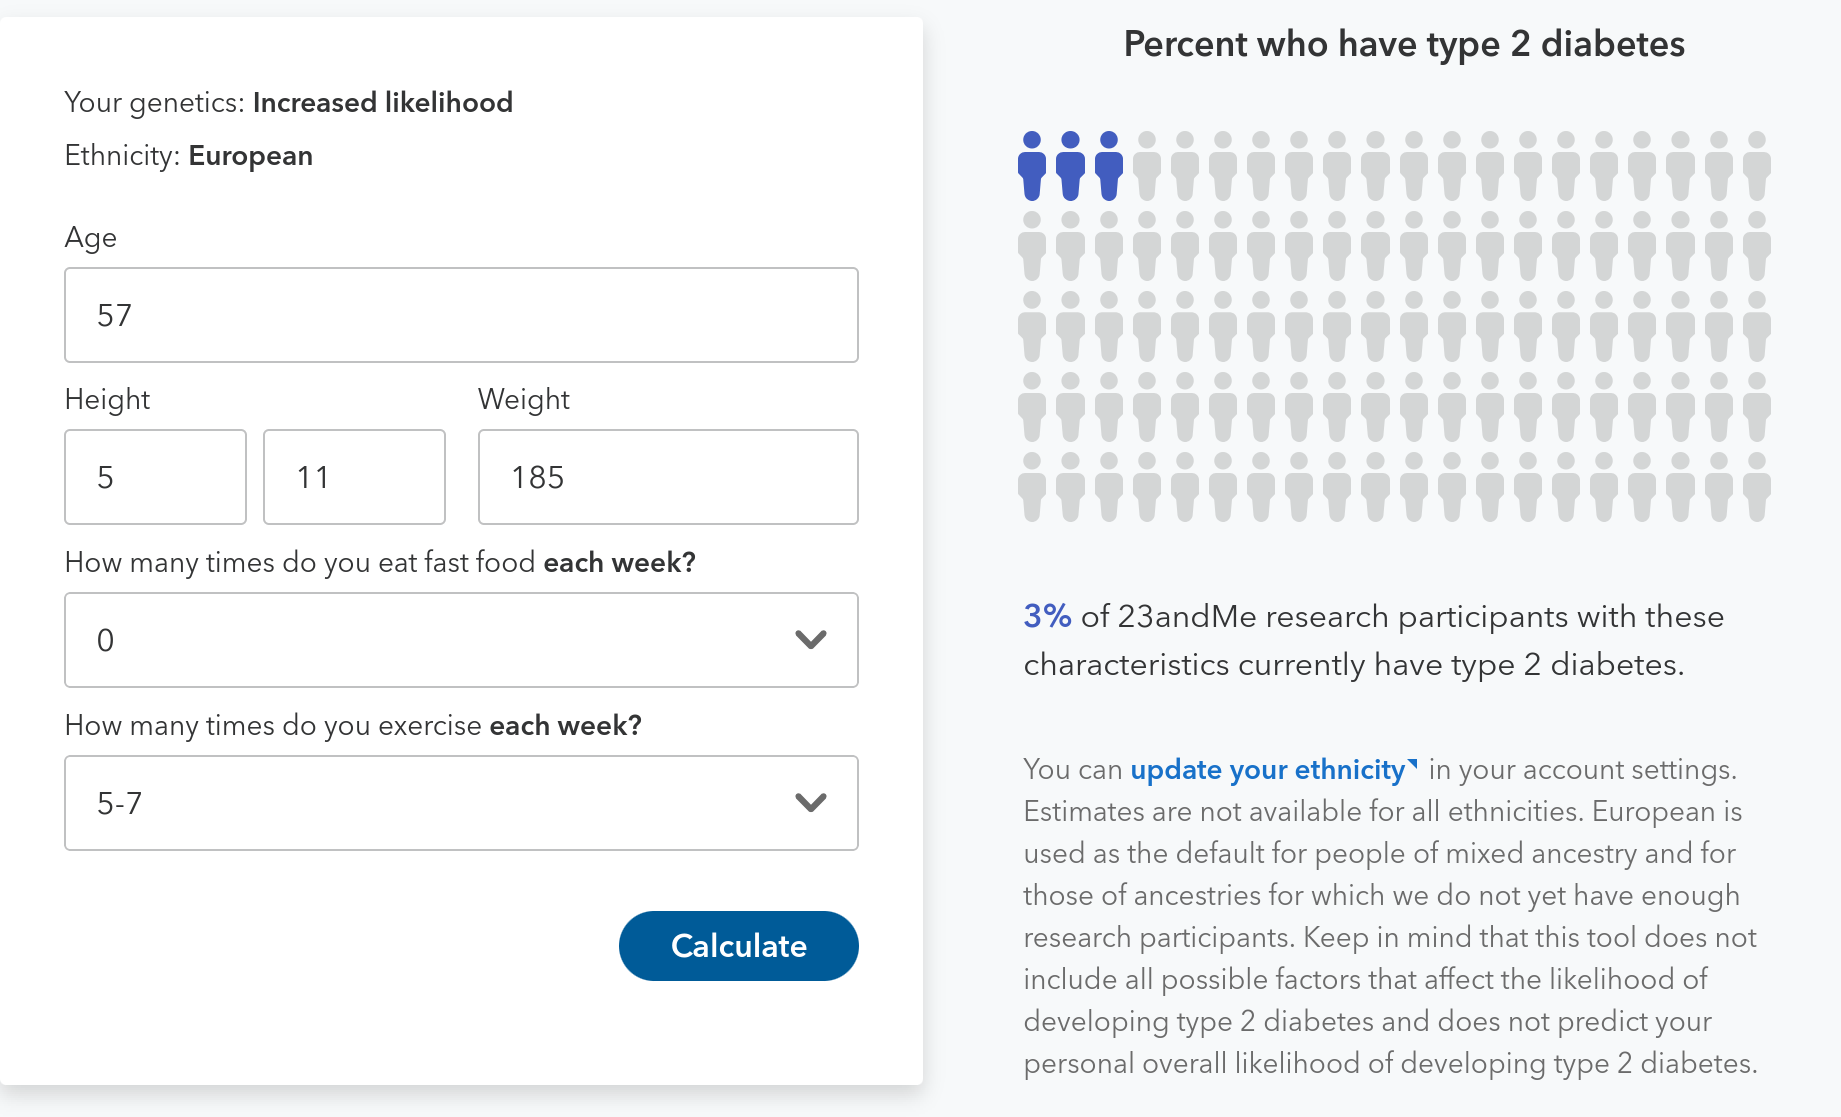Click the fourth person icon in top row
Viewport: 1841px width, 1117px height.
click(x=1147, y=166)
